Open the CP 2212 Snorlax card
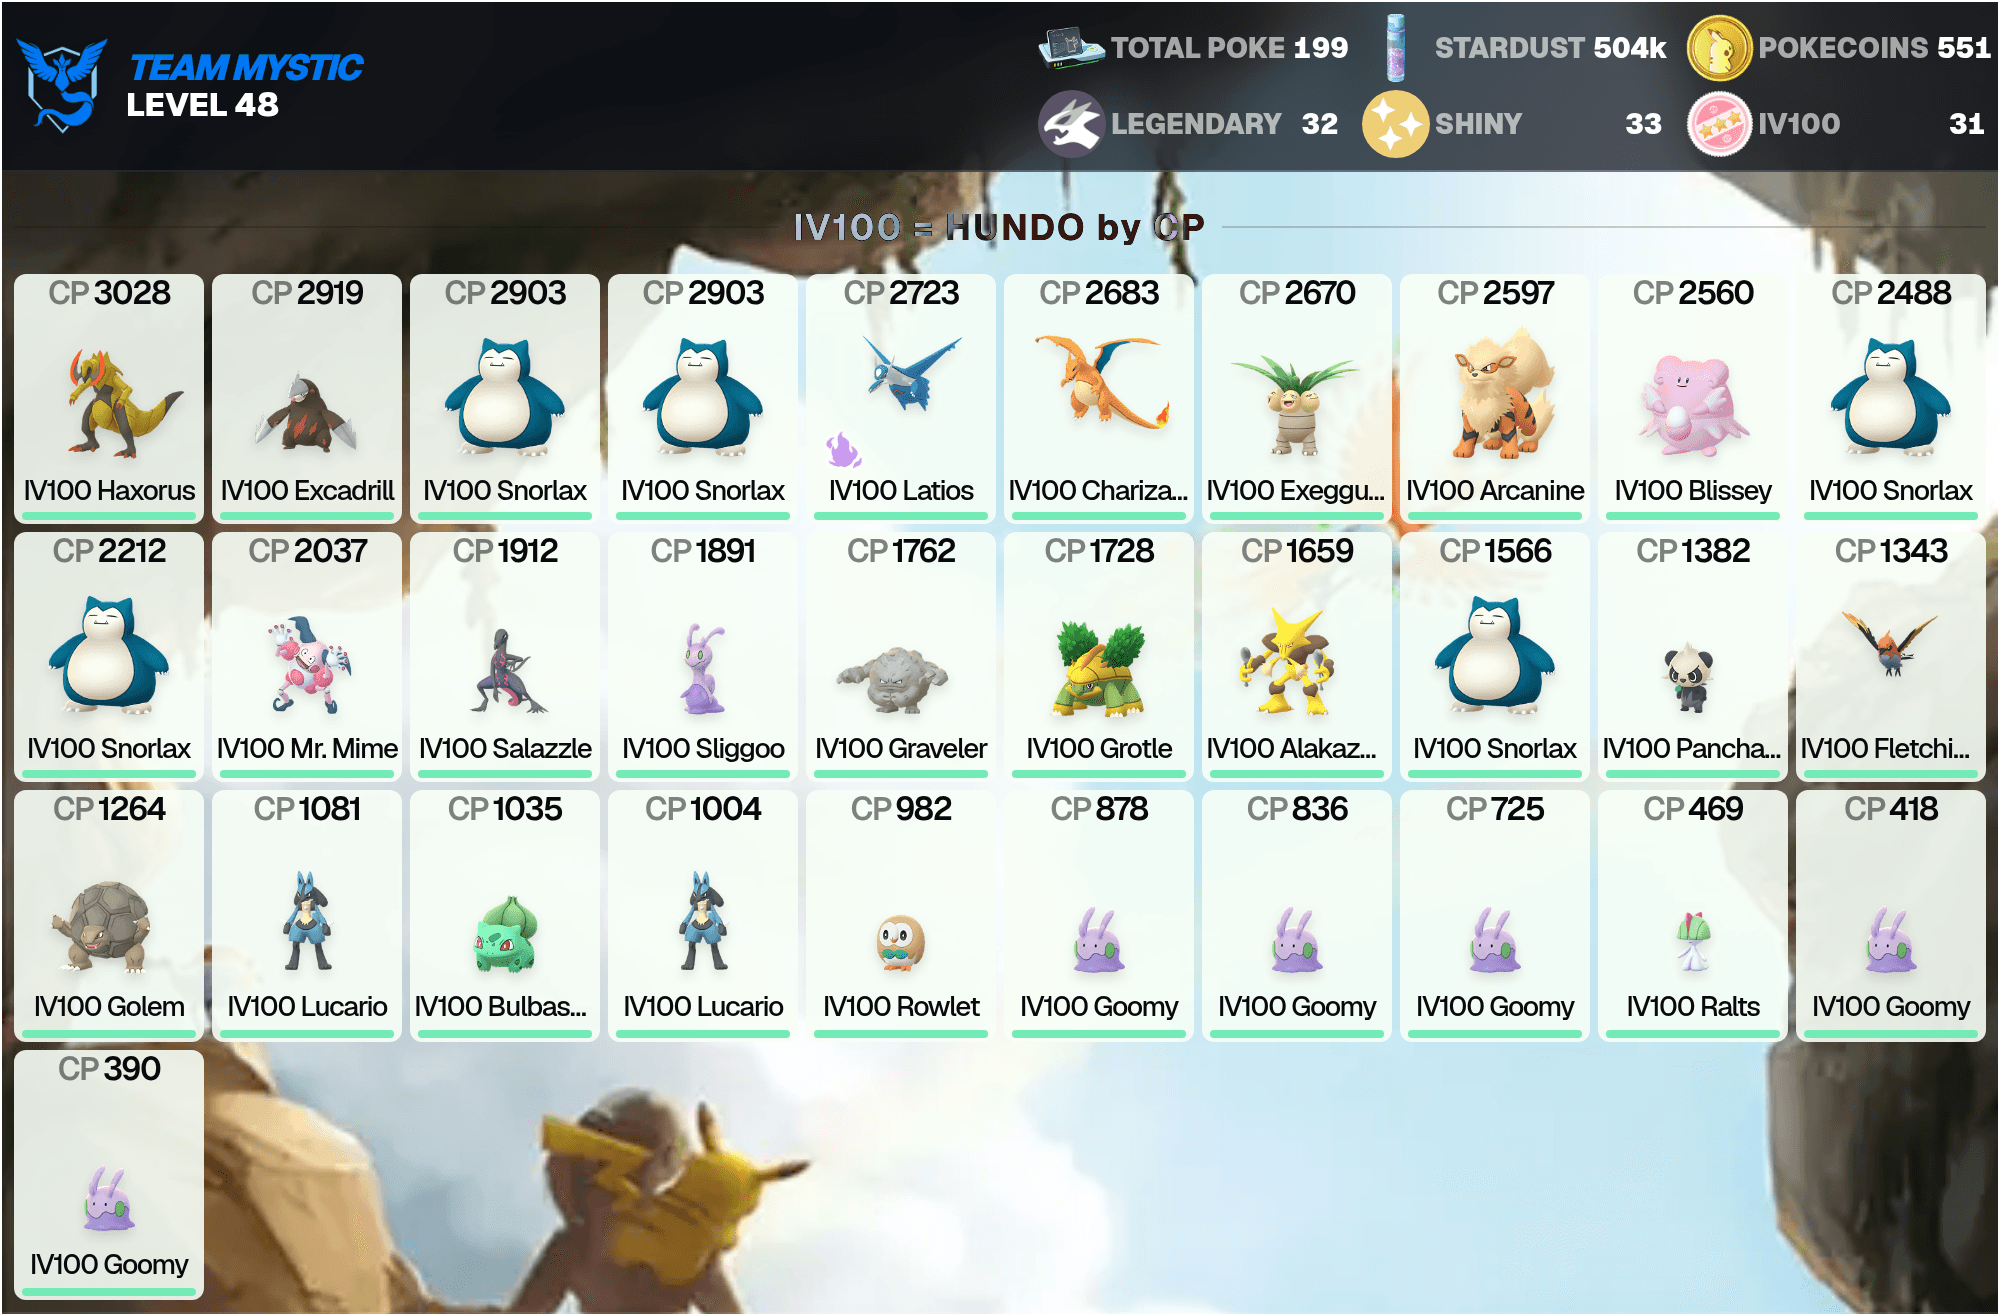2000x1314 pixels. pyautogui.click(x=109, y=656)
